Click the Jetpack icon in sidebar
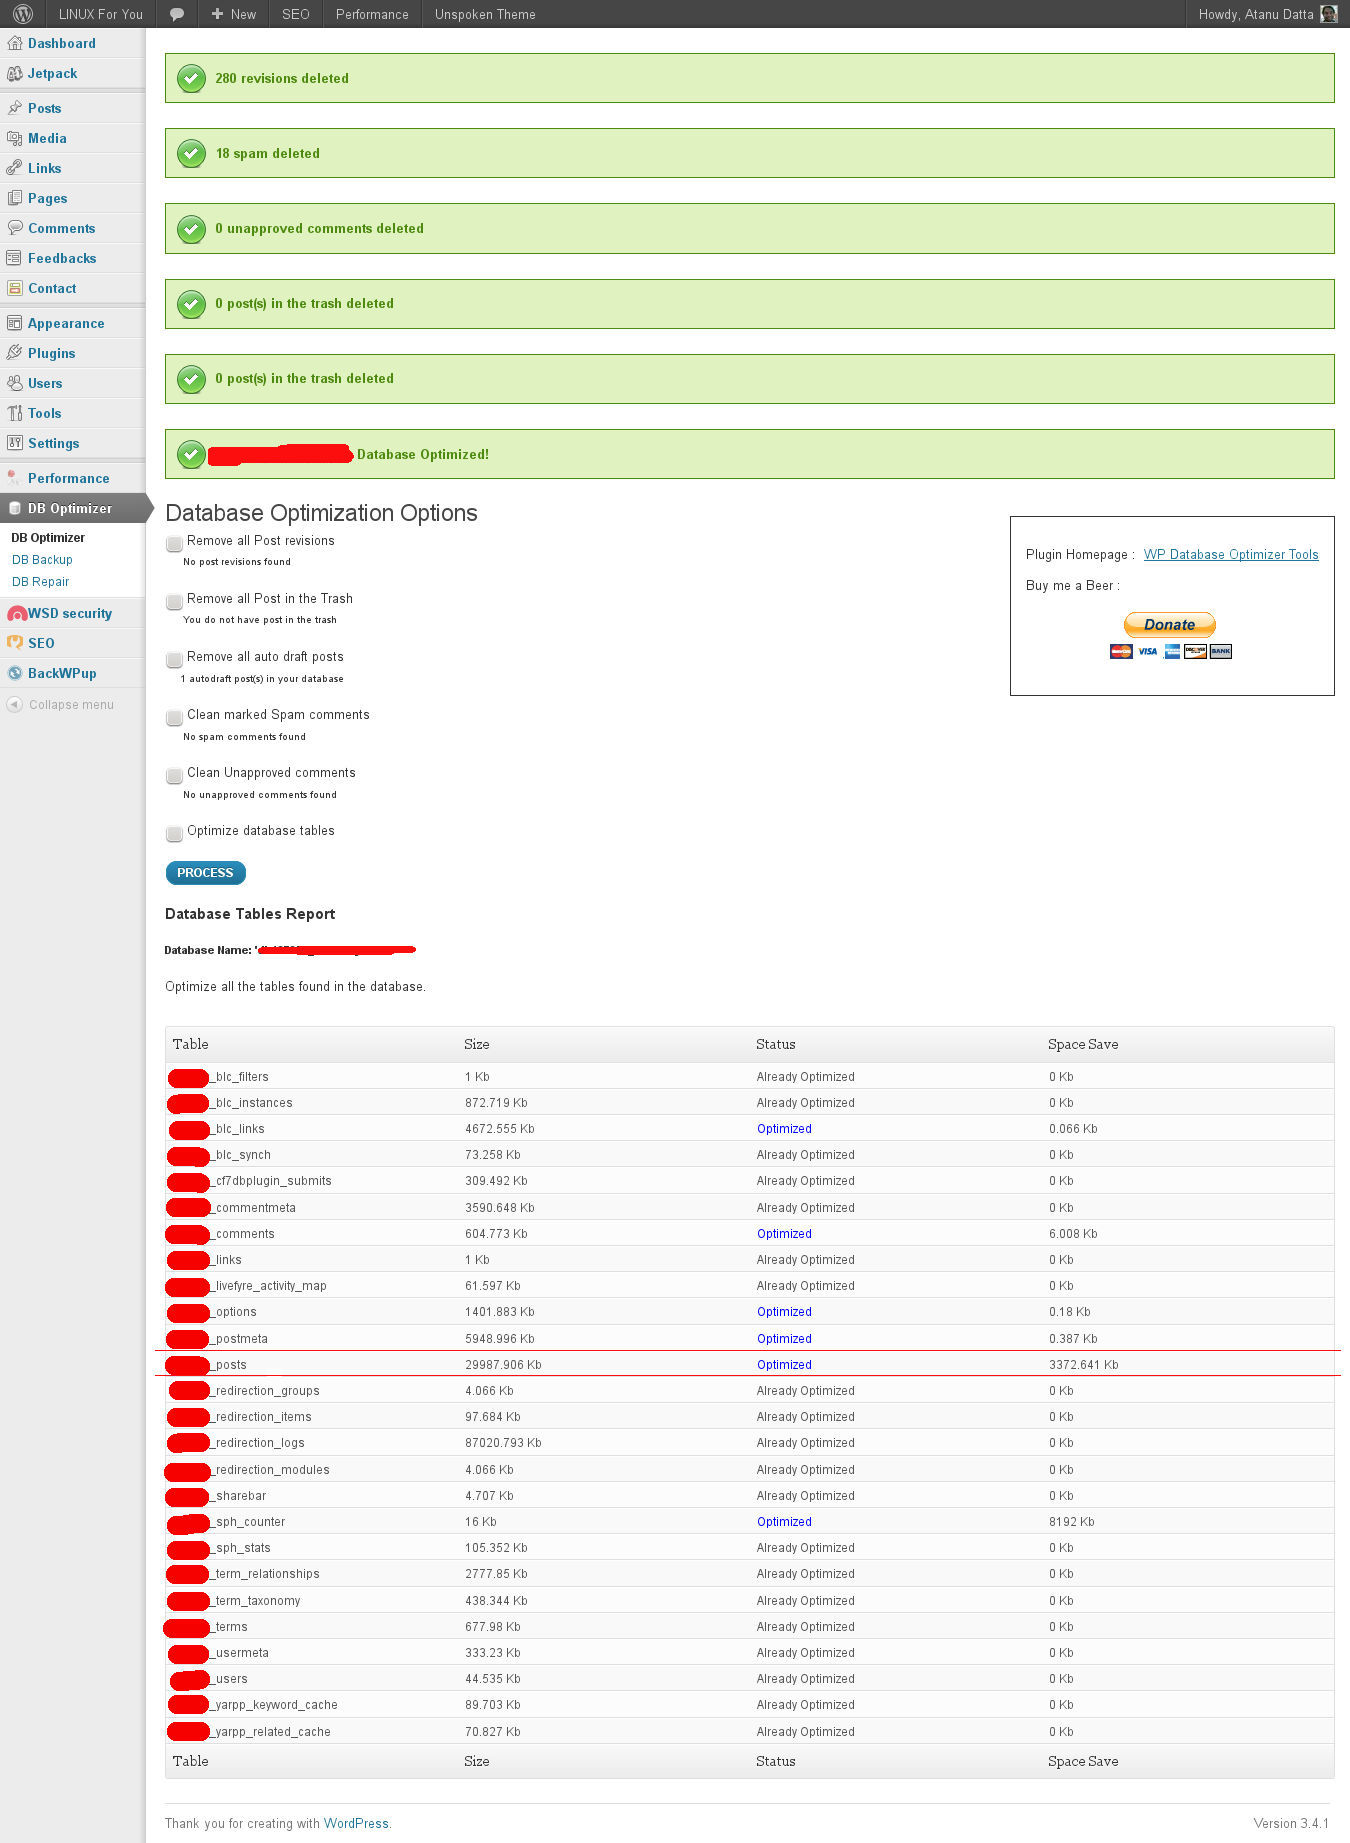This screenshot has width=1350, height=1843. click(x=14, y=73)
